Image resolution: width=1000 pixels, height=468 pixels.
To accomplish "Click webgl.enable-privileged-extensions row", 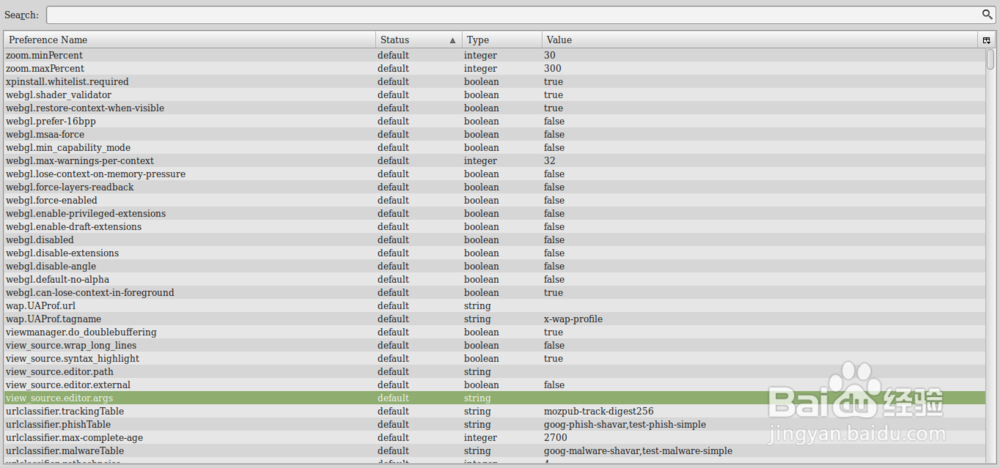I will click(x=494, y=214).
